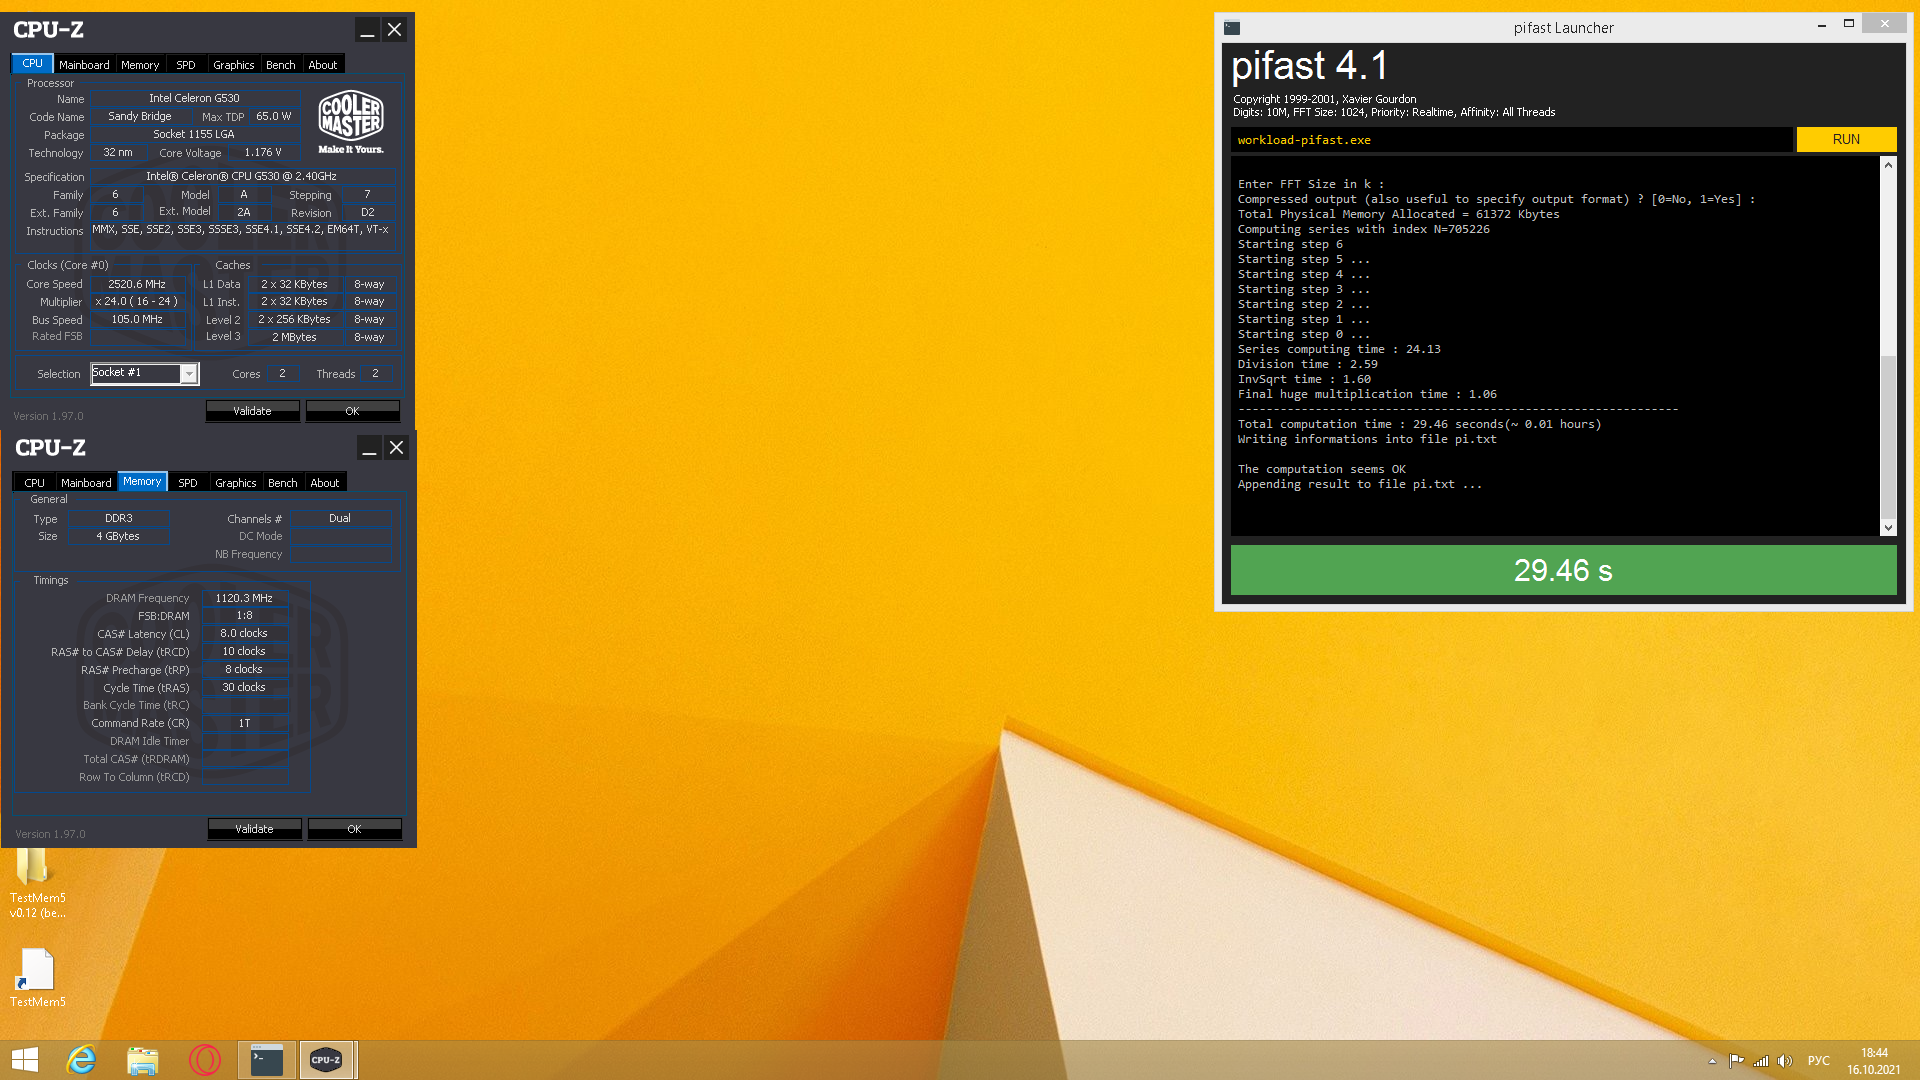Click OK in bottom CPU-Z window
The image size is (1920, 1080).
click(355, 829)
